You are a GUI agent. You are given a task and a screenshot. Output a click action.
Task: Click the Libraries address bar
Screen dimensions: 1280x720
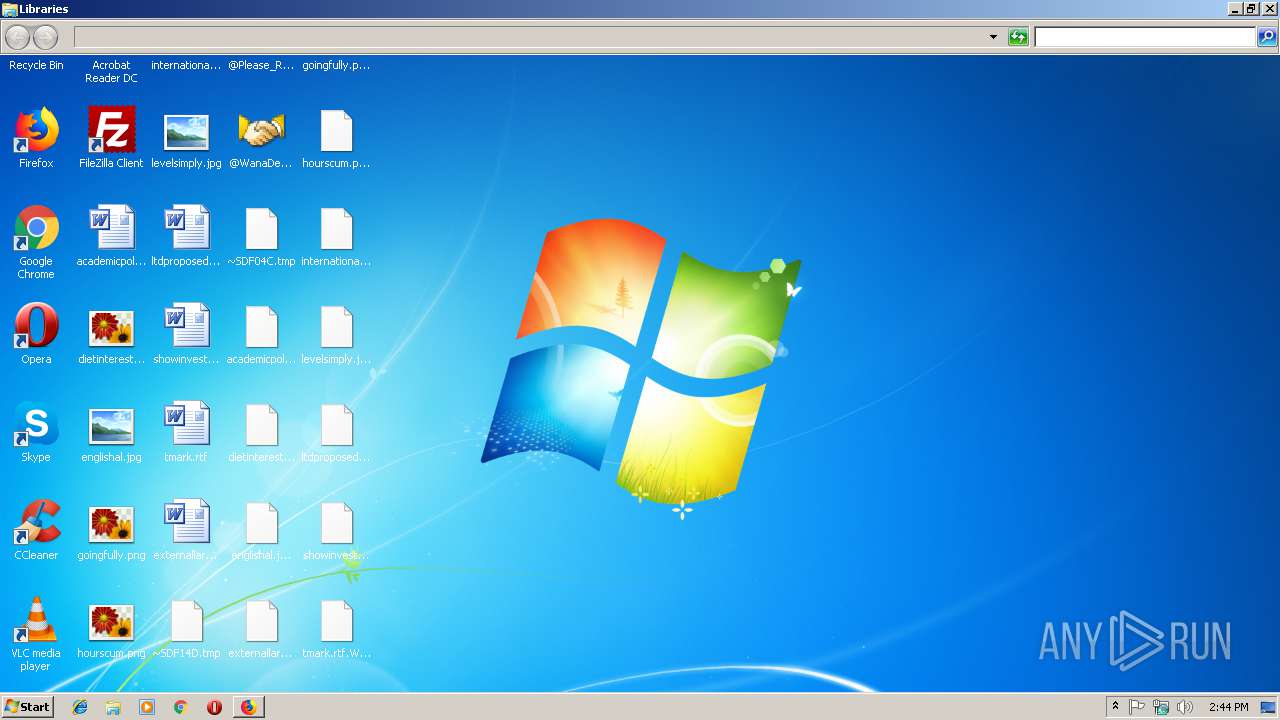coord(530,37)
